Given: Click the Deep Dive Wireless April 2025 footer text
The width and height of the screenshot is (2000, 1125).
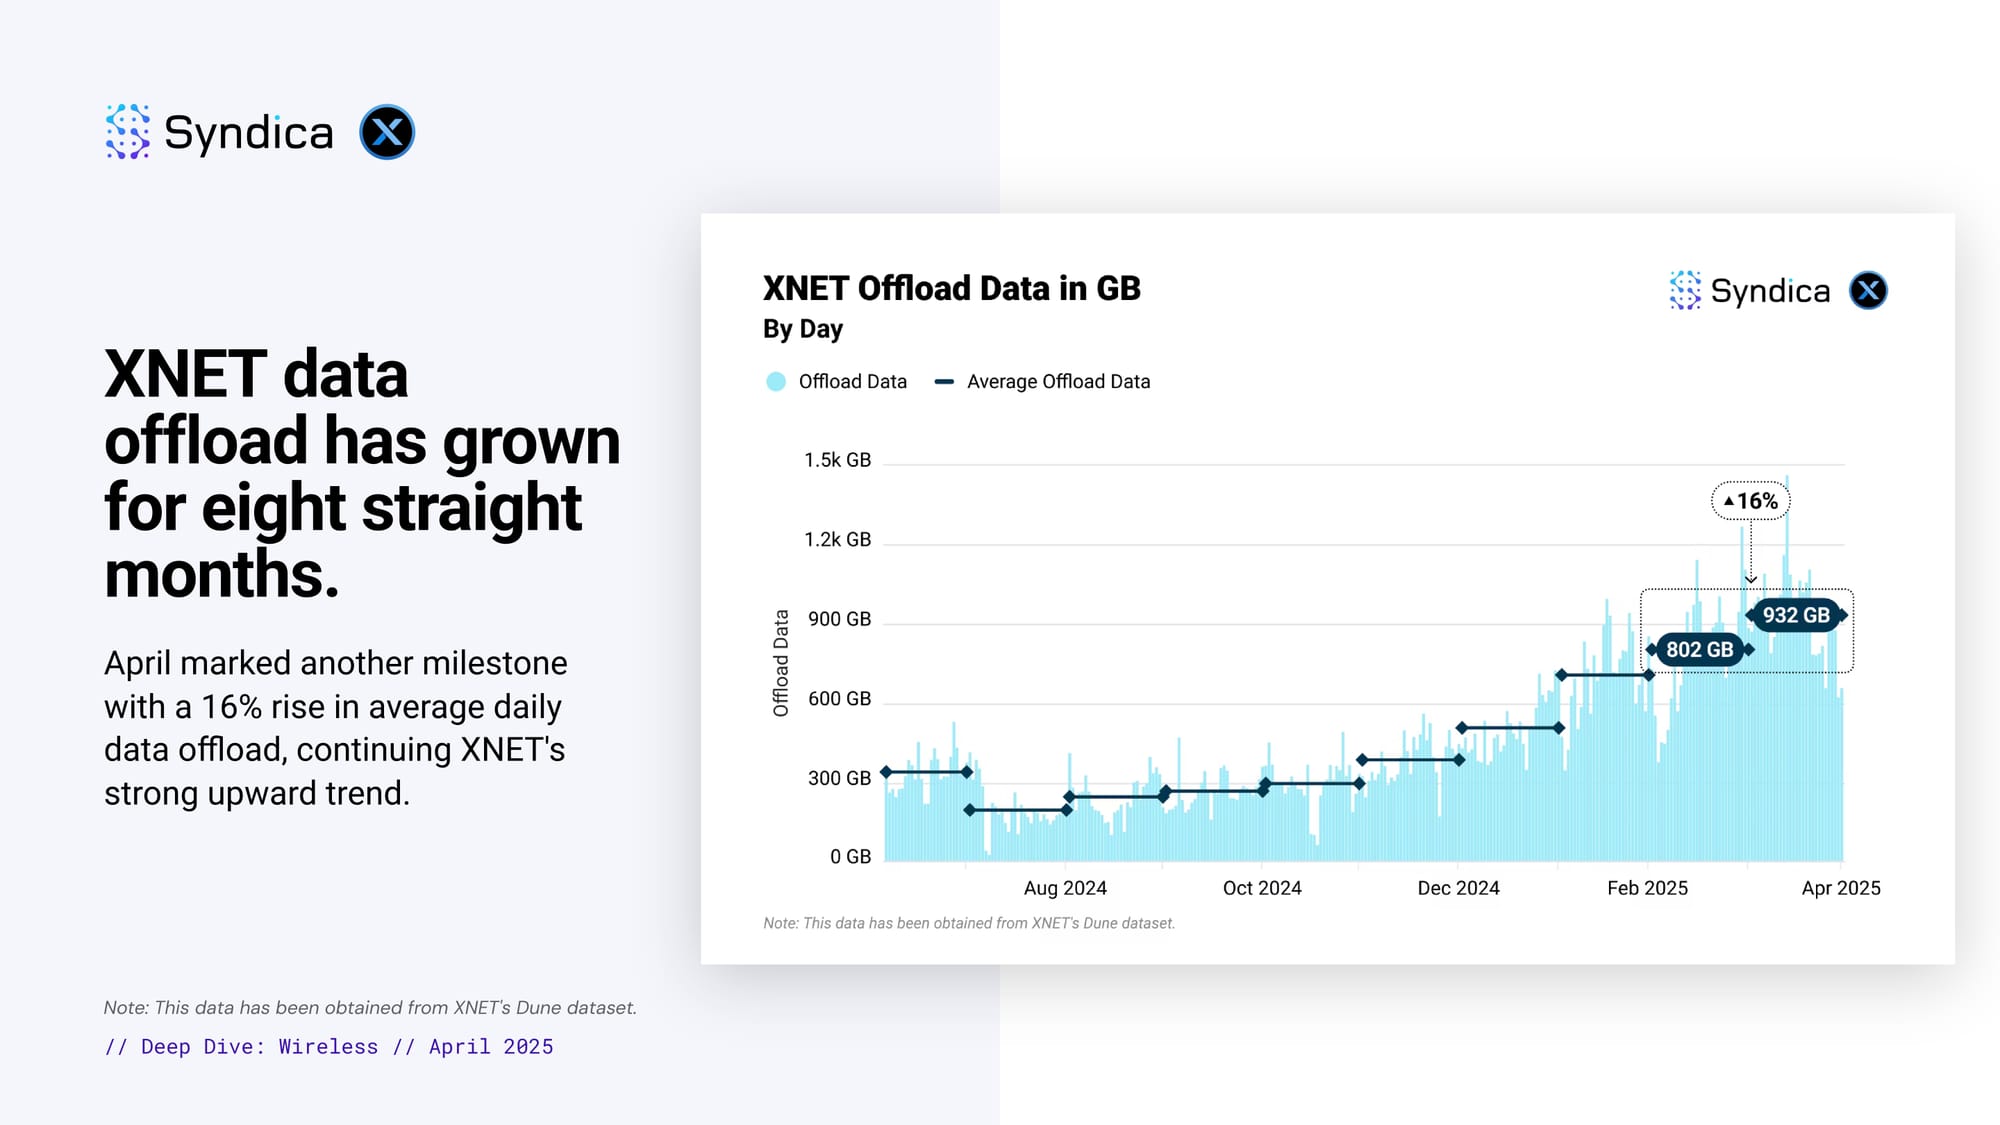Looking at the screenshot, I should pos(329,1046).
